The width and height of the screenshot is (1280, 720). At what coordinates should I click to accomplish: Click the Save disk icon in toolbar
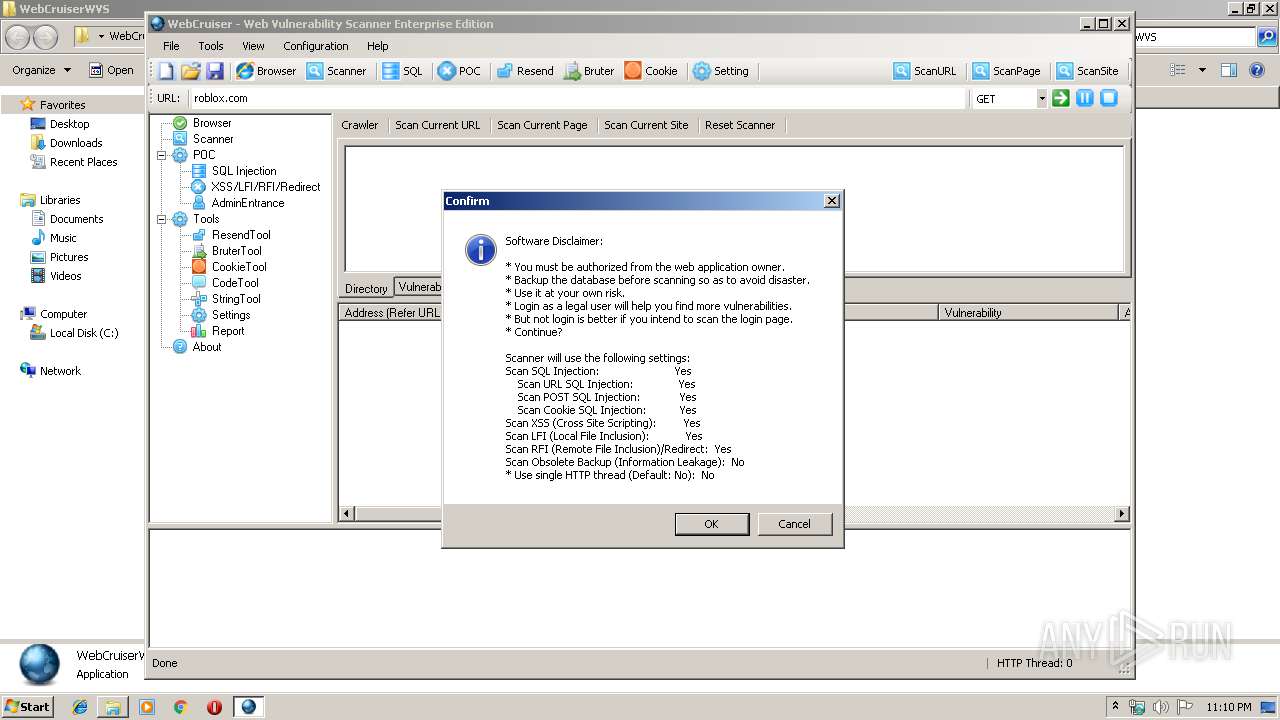215,71
